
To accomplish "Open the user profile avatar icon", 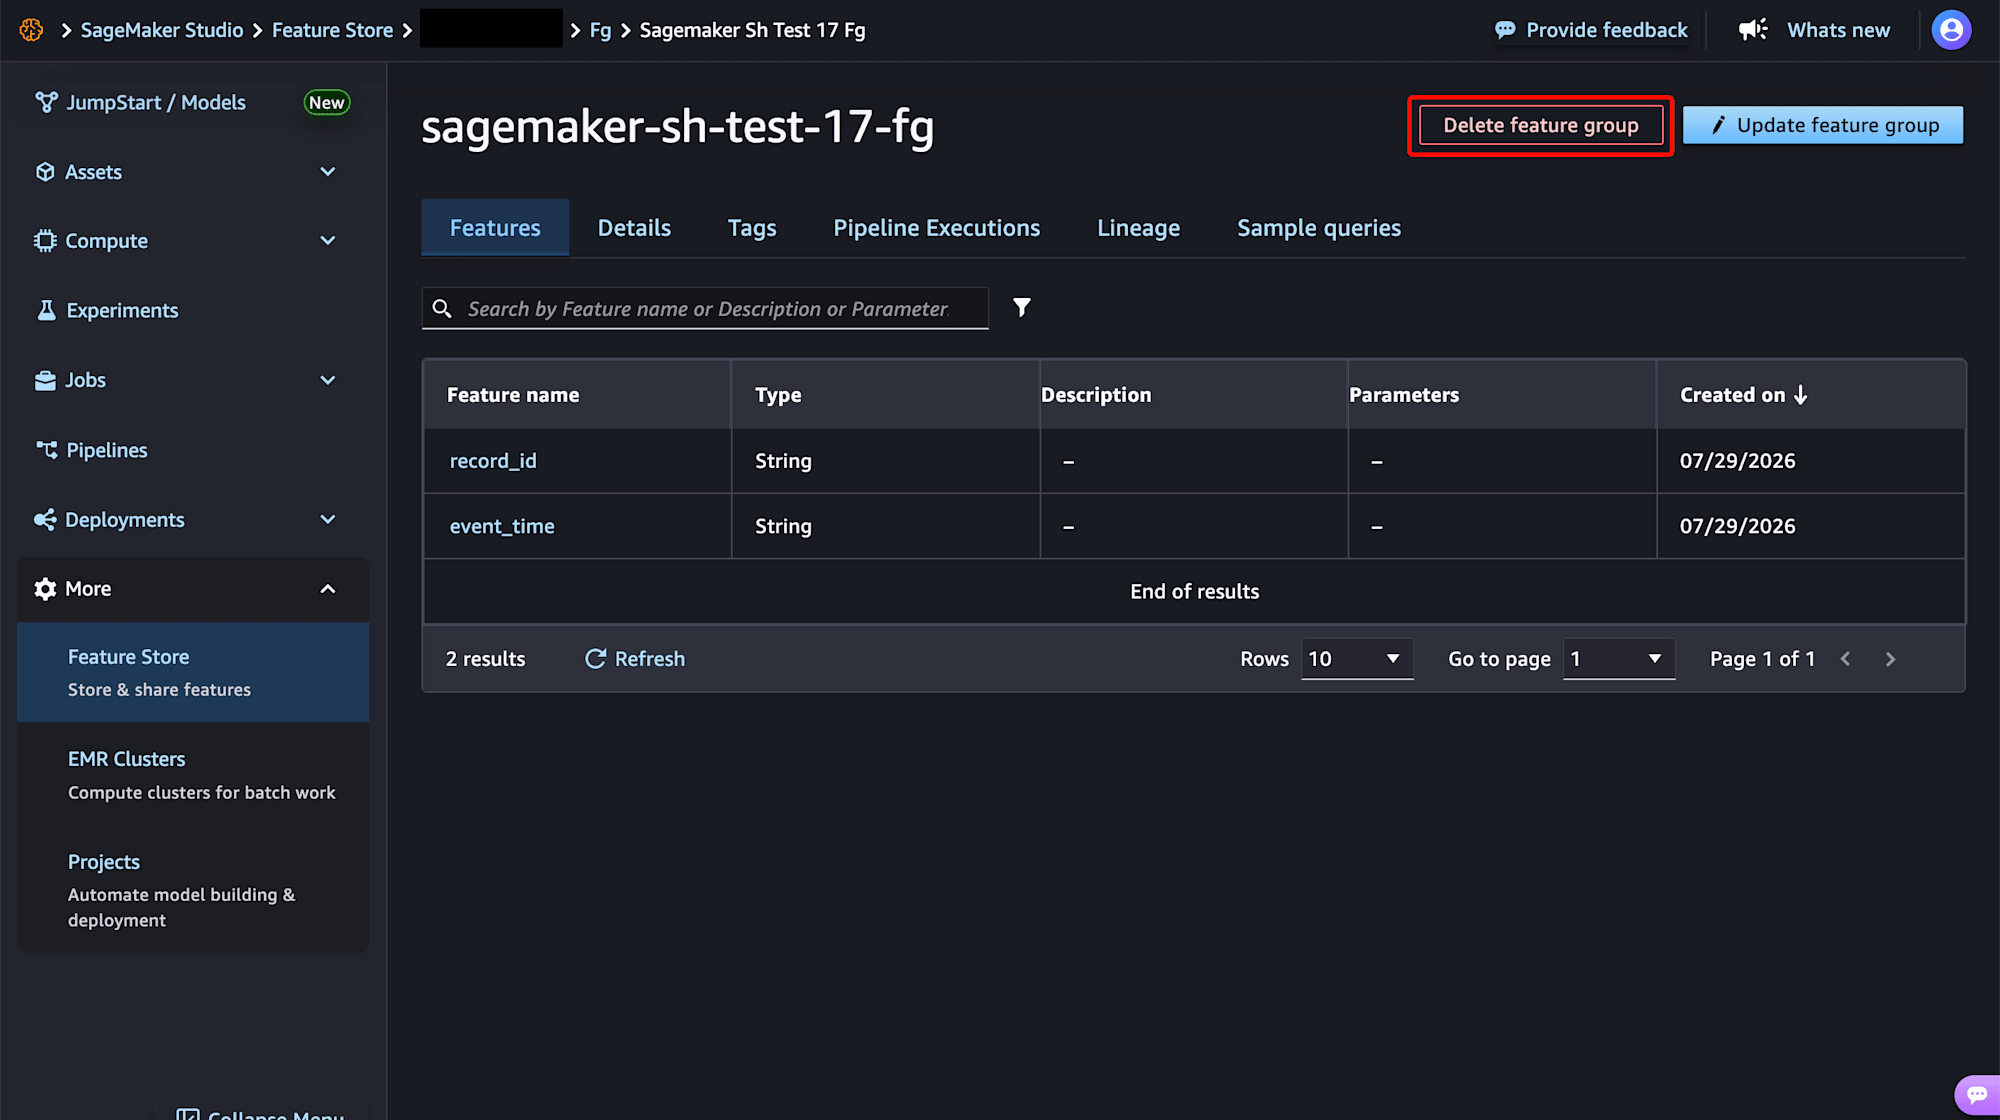I will tap(1951, 30).
